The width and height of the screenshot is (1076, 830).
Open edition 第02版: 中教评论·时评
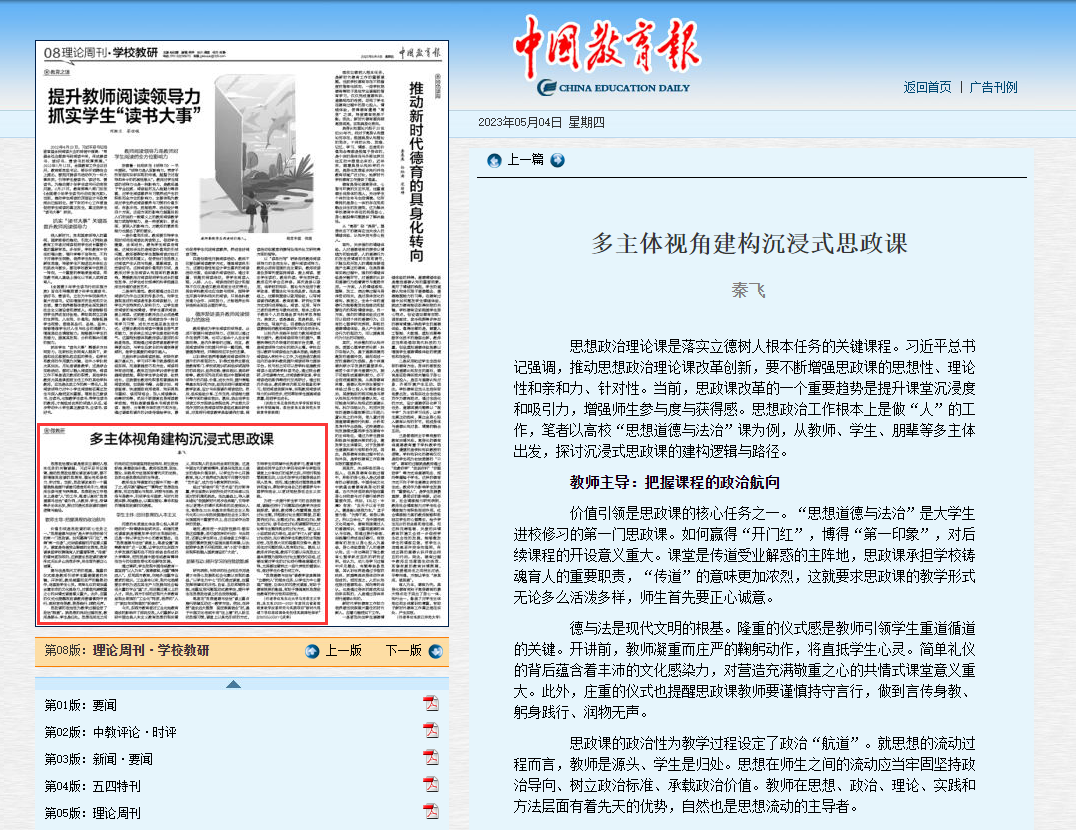tap(110, 732)
